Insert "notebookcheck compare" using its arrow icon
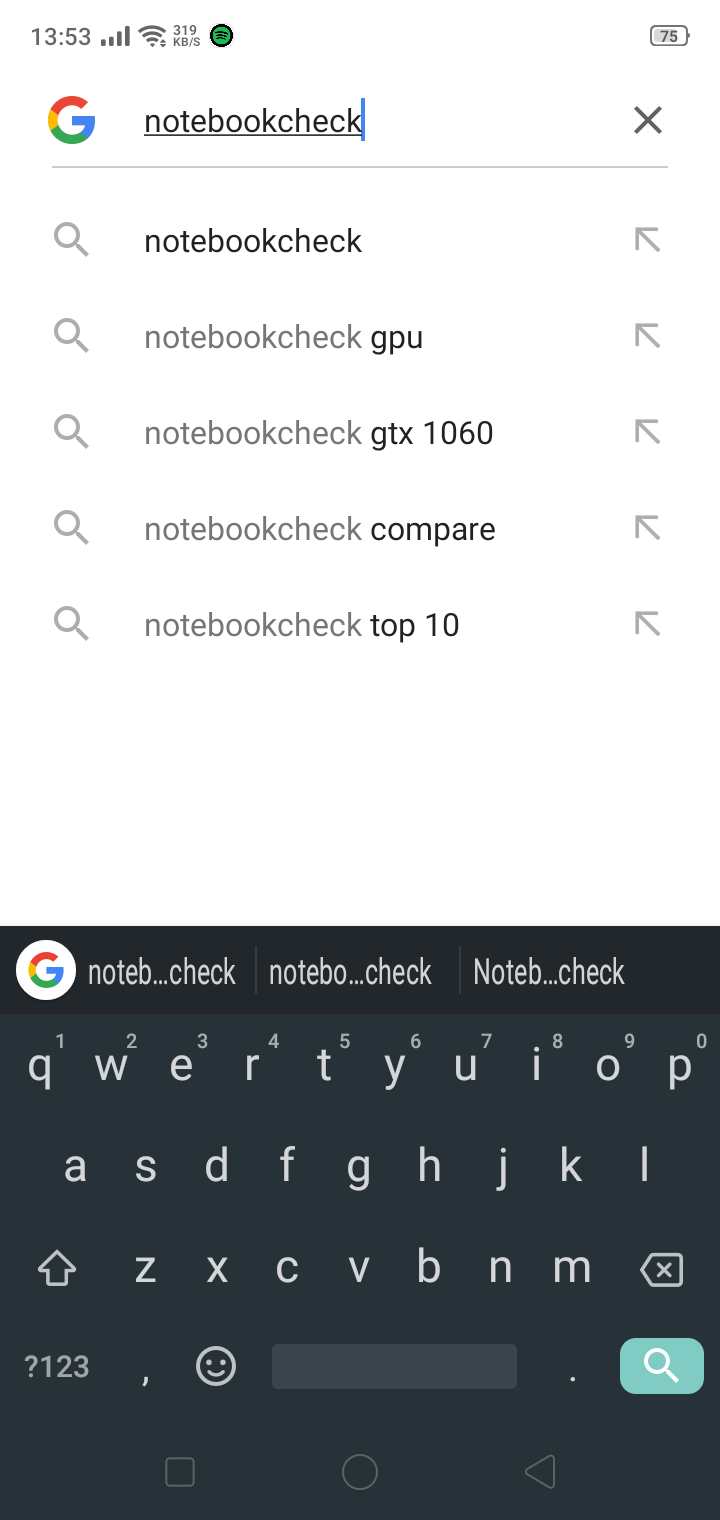This screenshot has height=1520, width=720. click(648, 529)
